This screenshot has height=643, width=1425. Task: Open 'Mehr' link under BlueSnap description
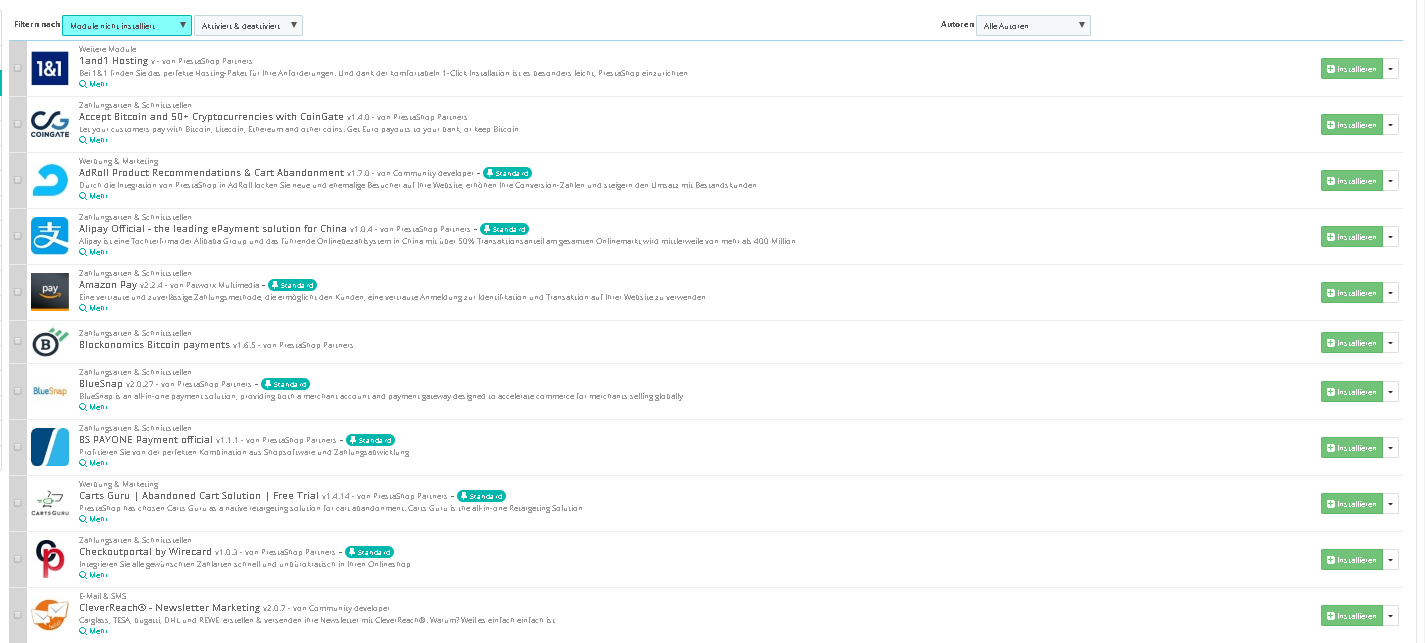93,407
